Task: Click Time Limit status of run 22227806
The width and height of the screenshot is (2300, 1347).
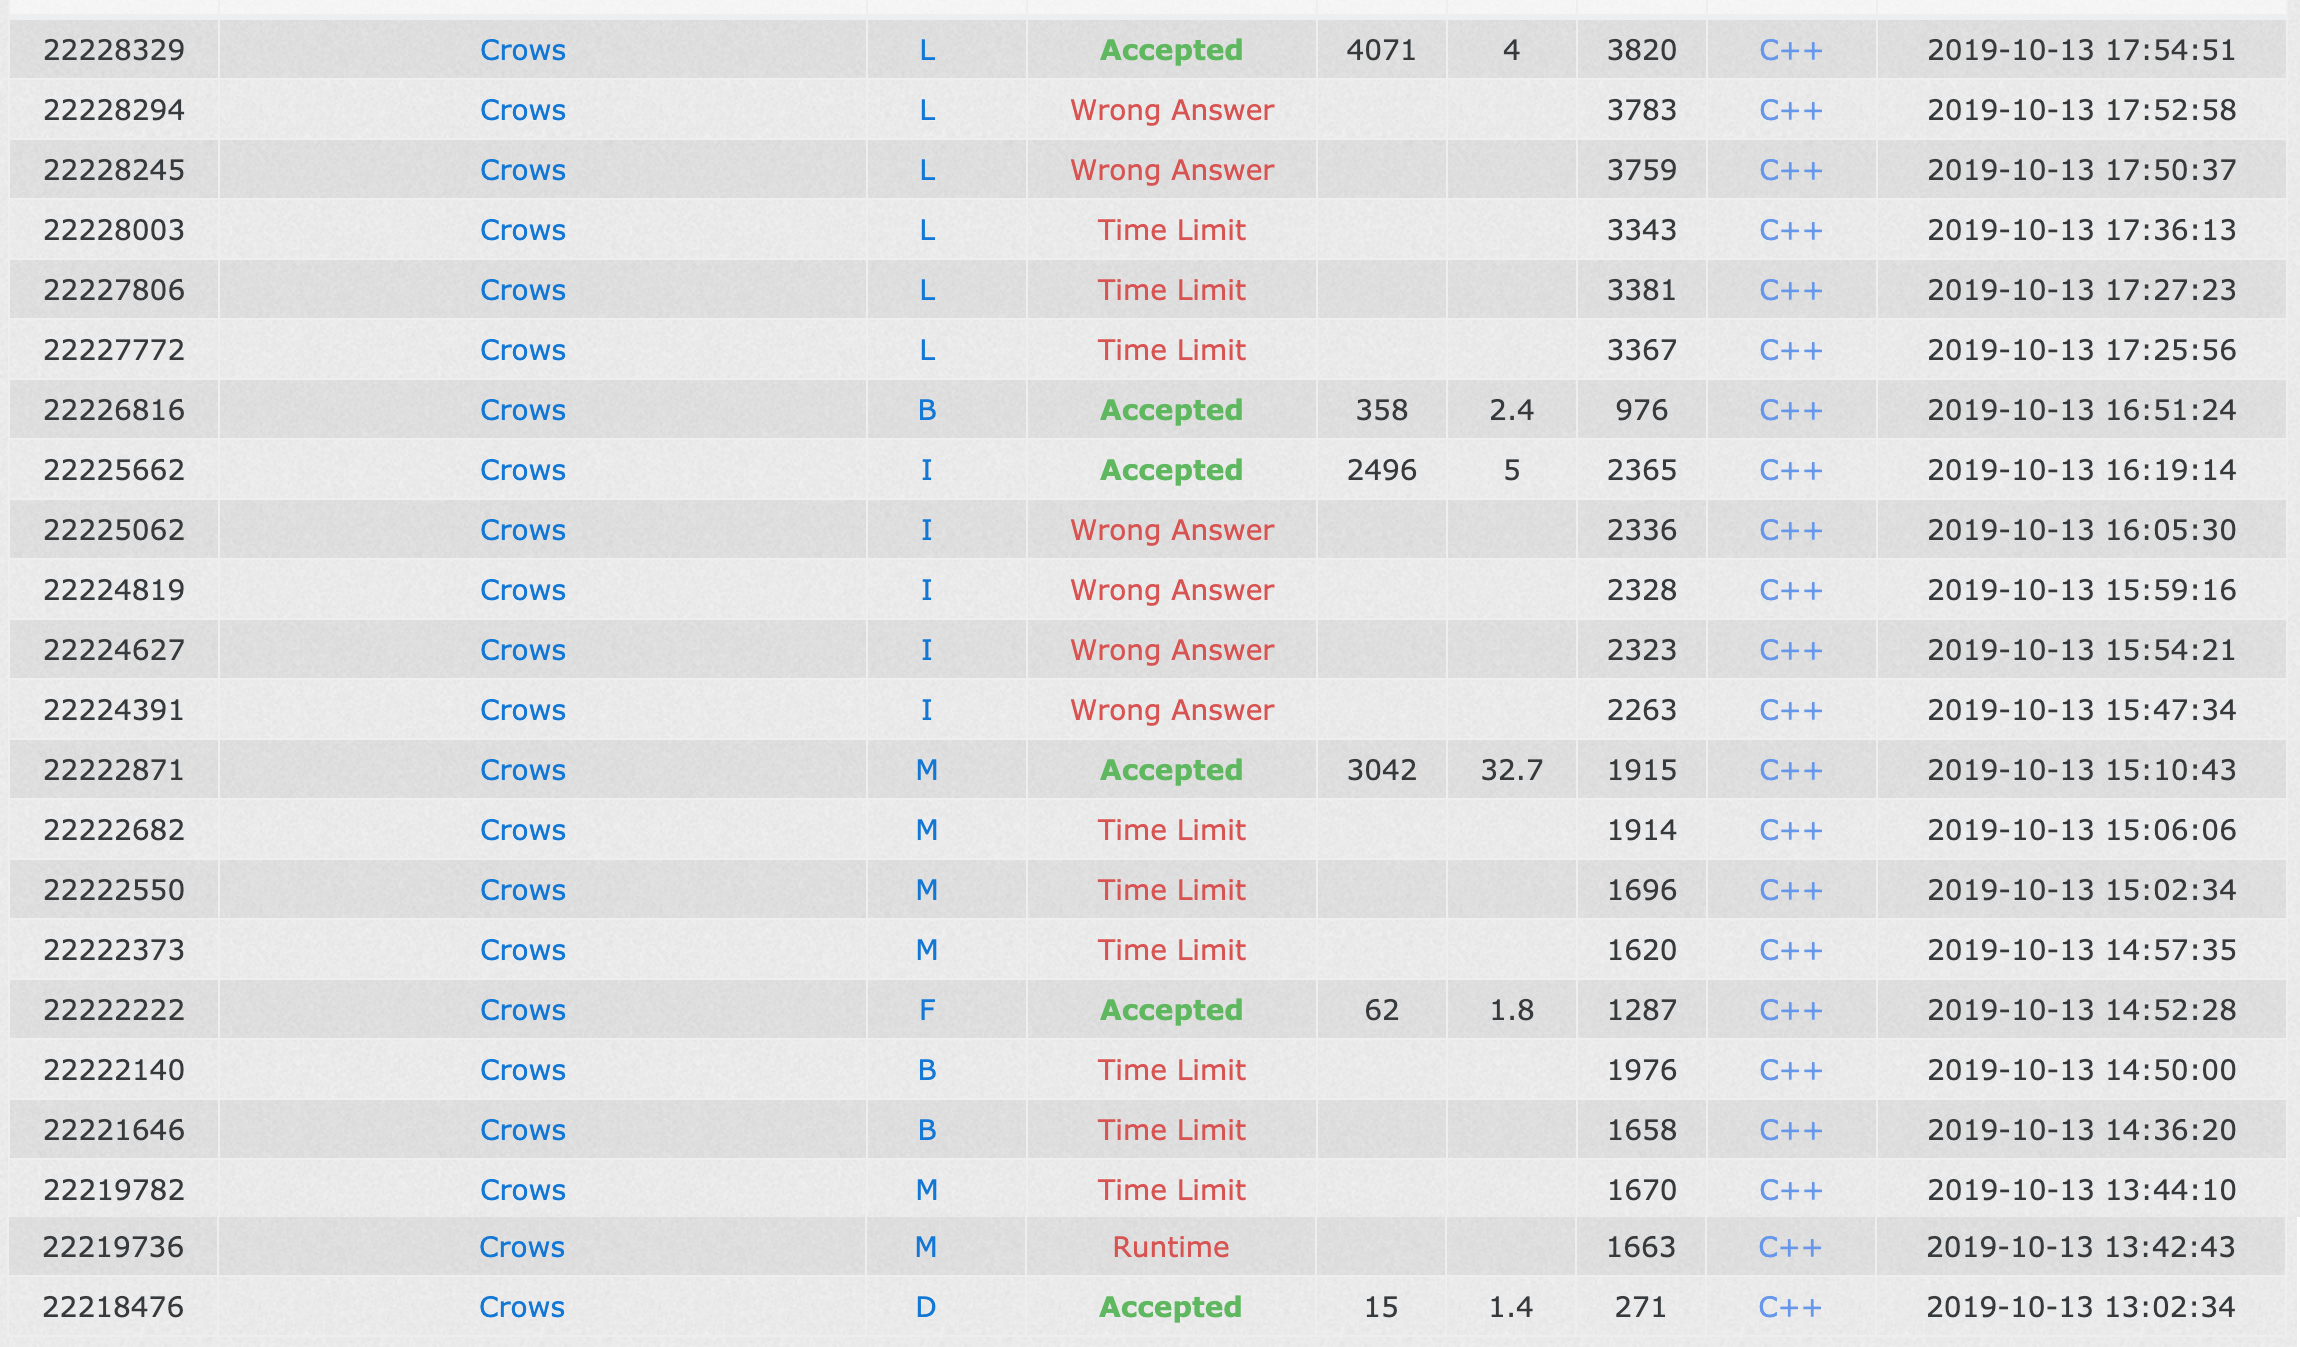Action: coord(1171,290)
